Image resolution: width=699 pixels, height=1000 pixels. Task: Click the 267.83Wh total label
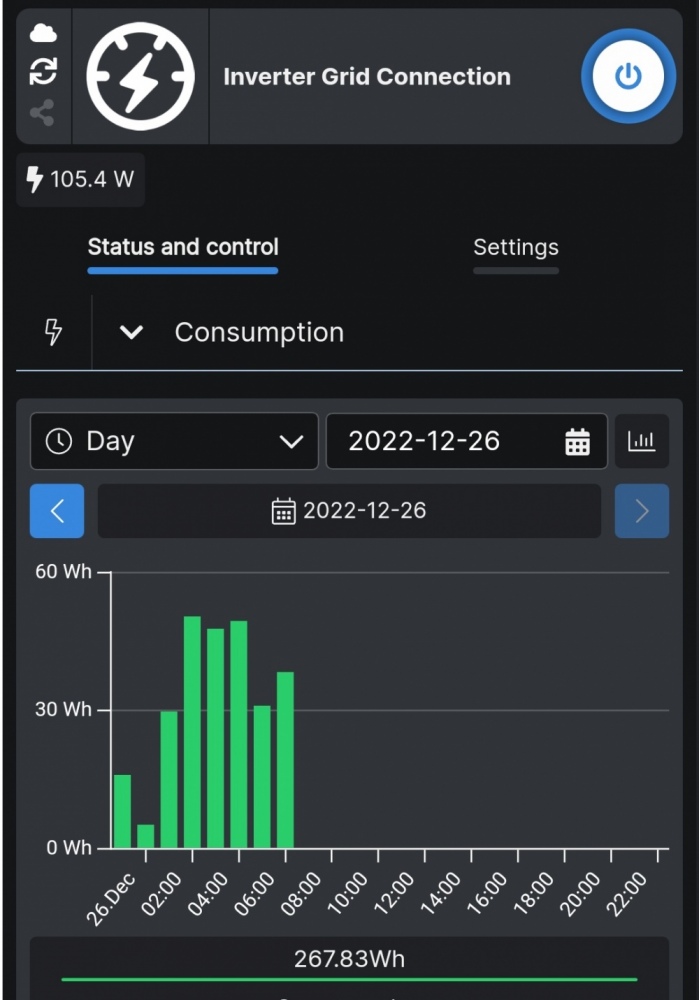349,959
